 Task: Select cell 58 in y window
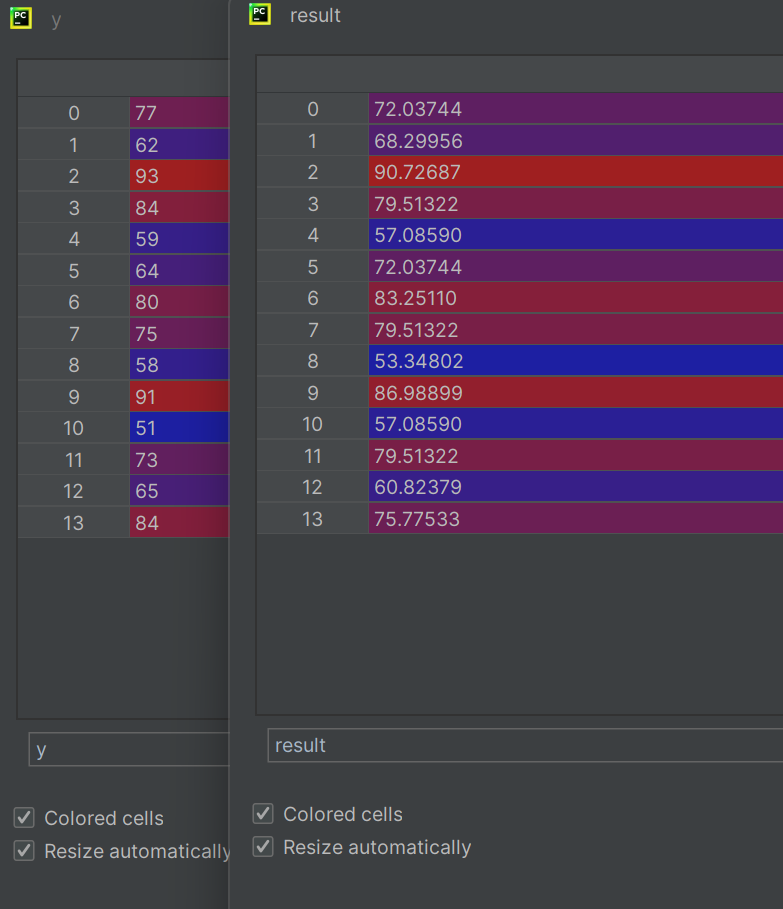click(x=180, y=365)
